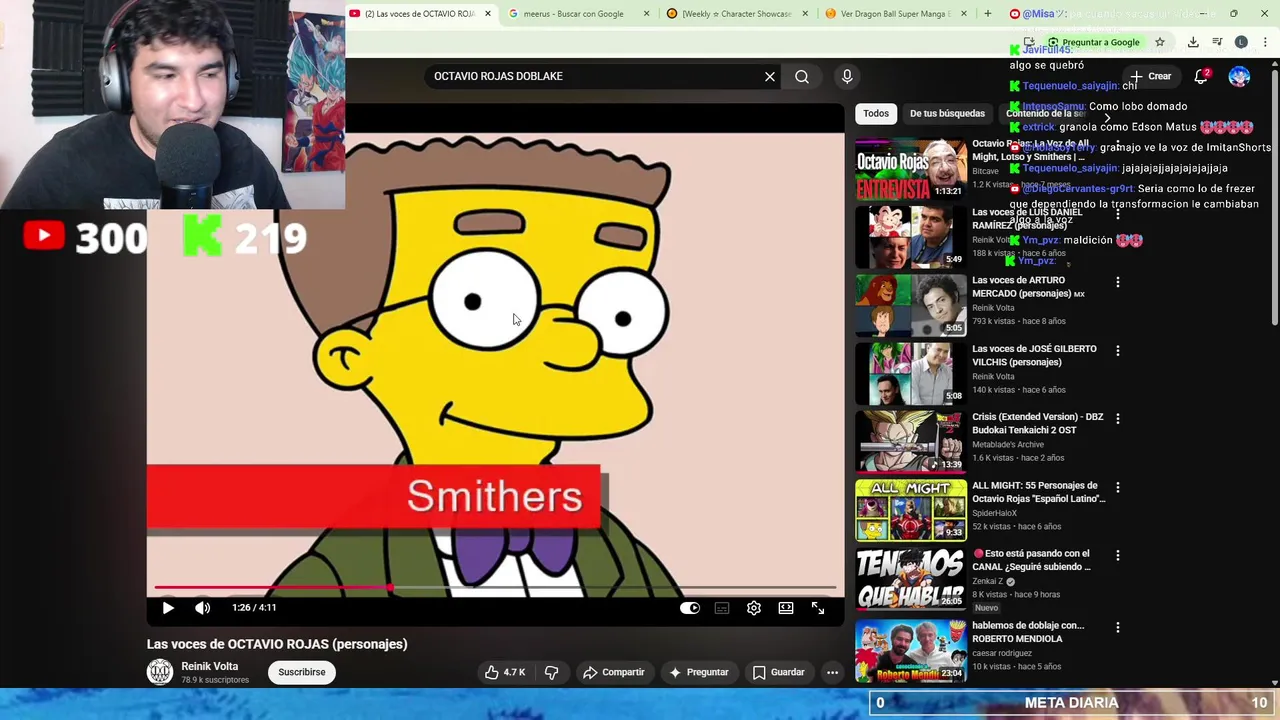The image size is (1280, 720).
Task: Open the Tenemos Que Hablar video thumbnail
Action: 910,578
